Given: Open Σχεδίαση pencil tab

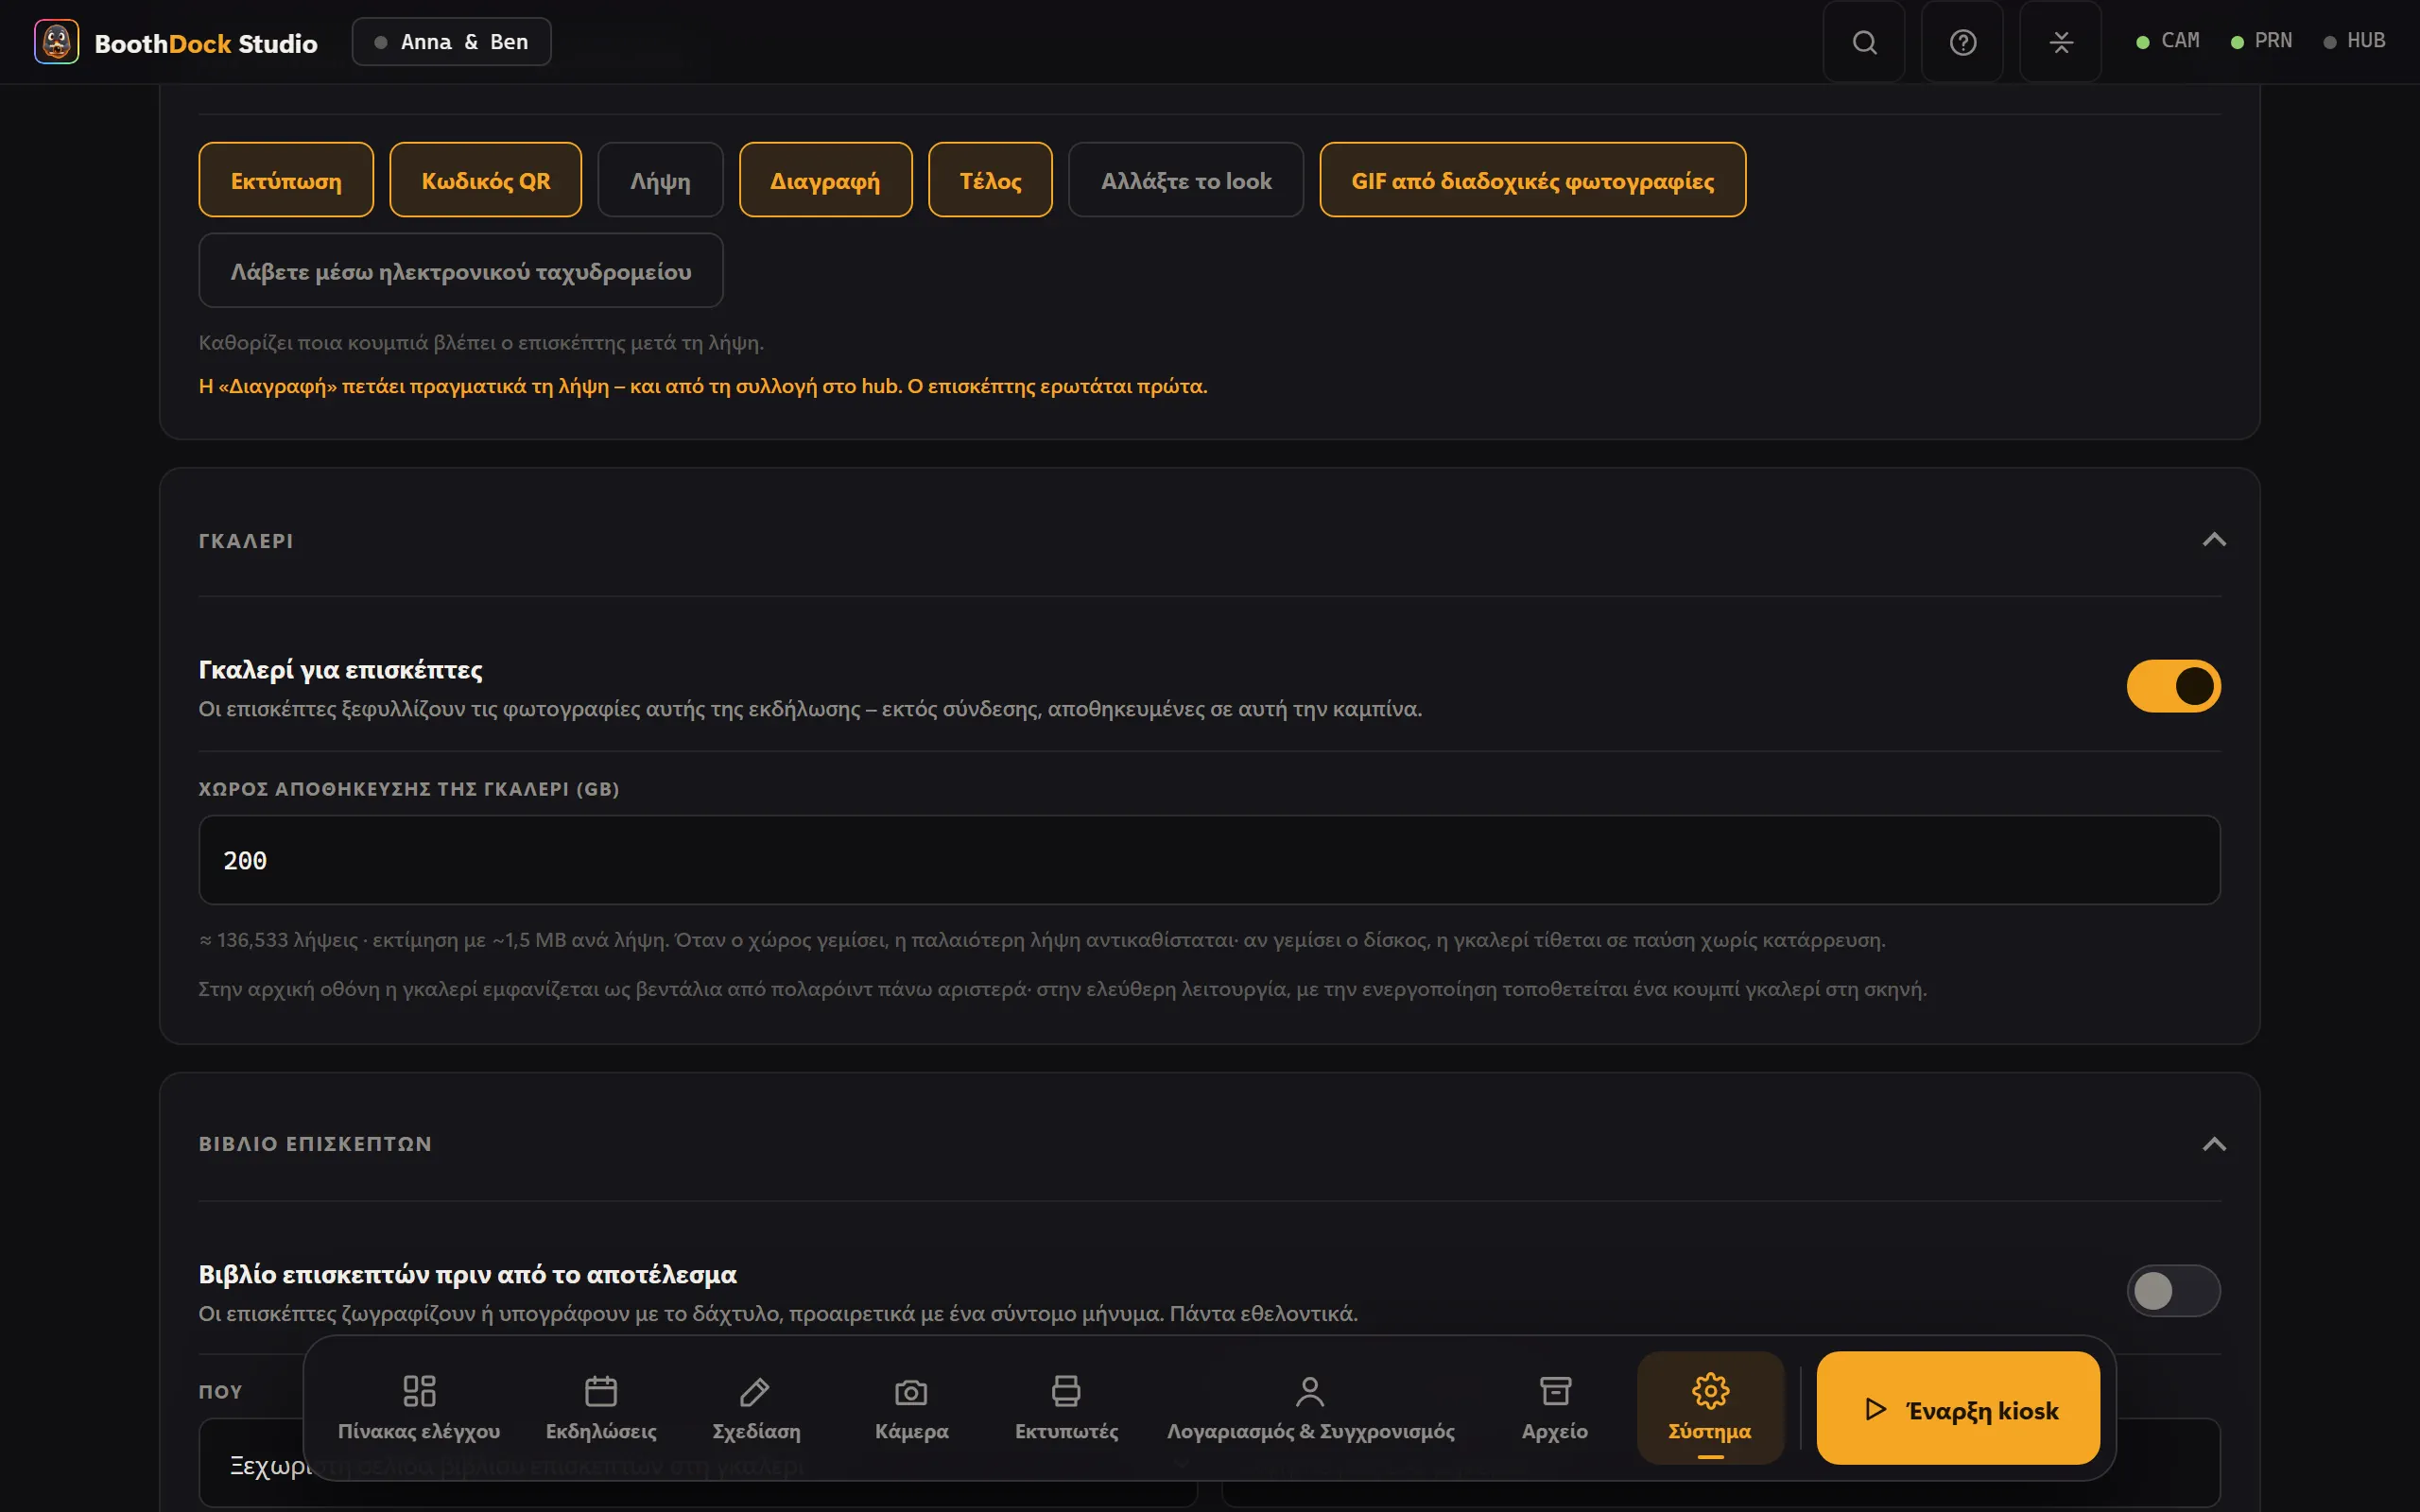Looking at the screenshot, I should (x=756, y=1408).
